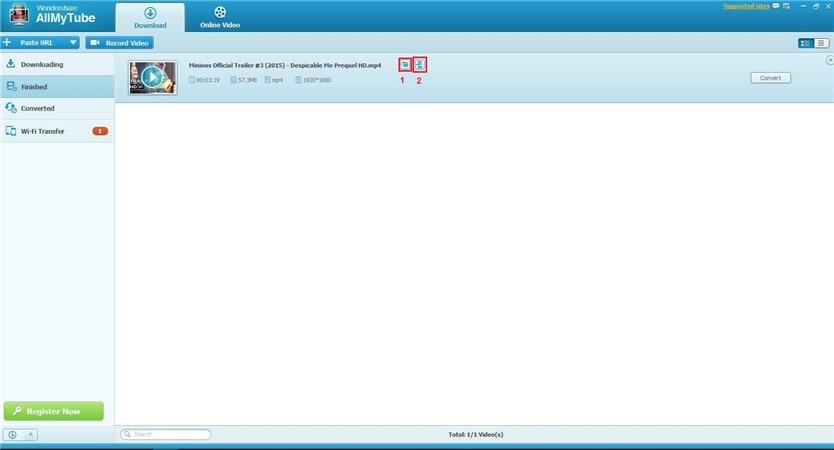
Task: Click the Converted sidebar icon
Action: (11, 108)
